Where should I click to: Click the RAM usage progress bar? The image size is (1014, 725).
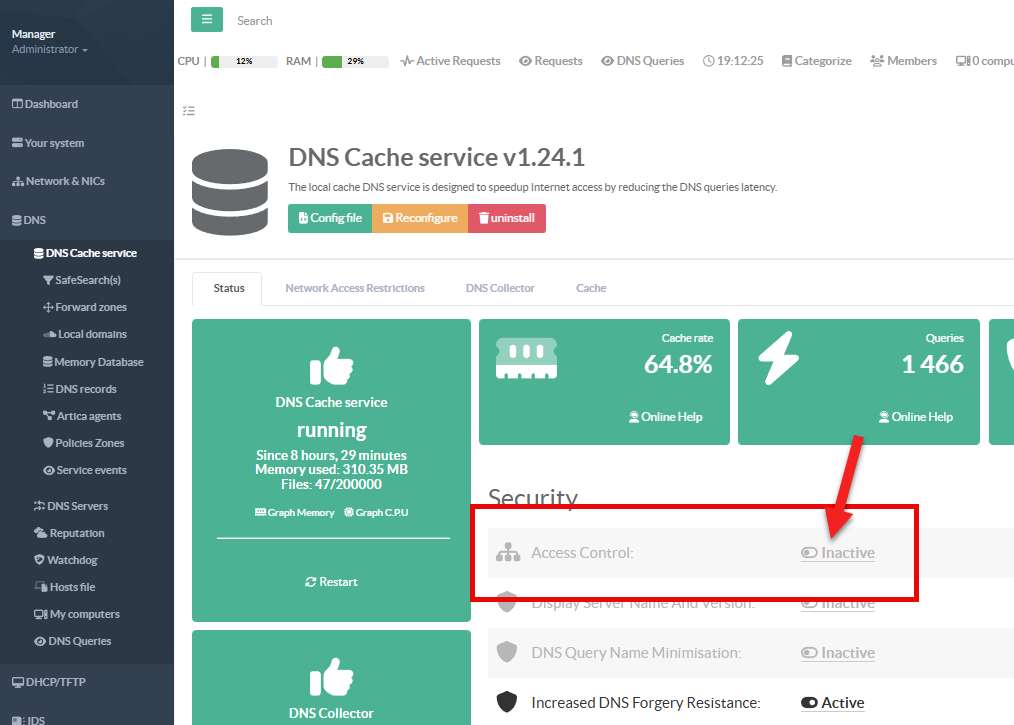[354, 61]
